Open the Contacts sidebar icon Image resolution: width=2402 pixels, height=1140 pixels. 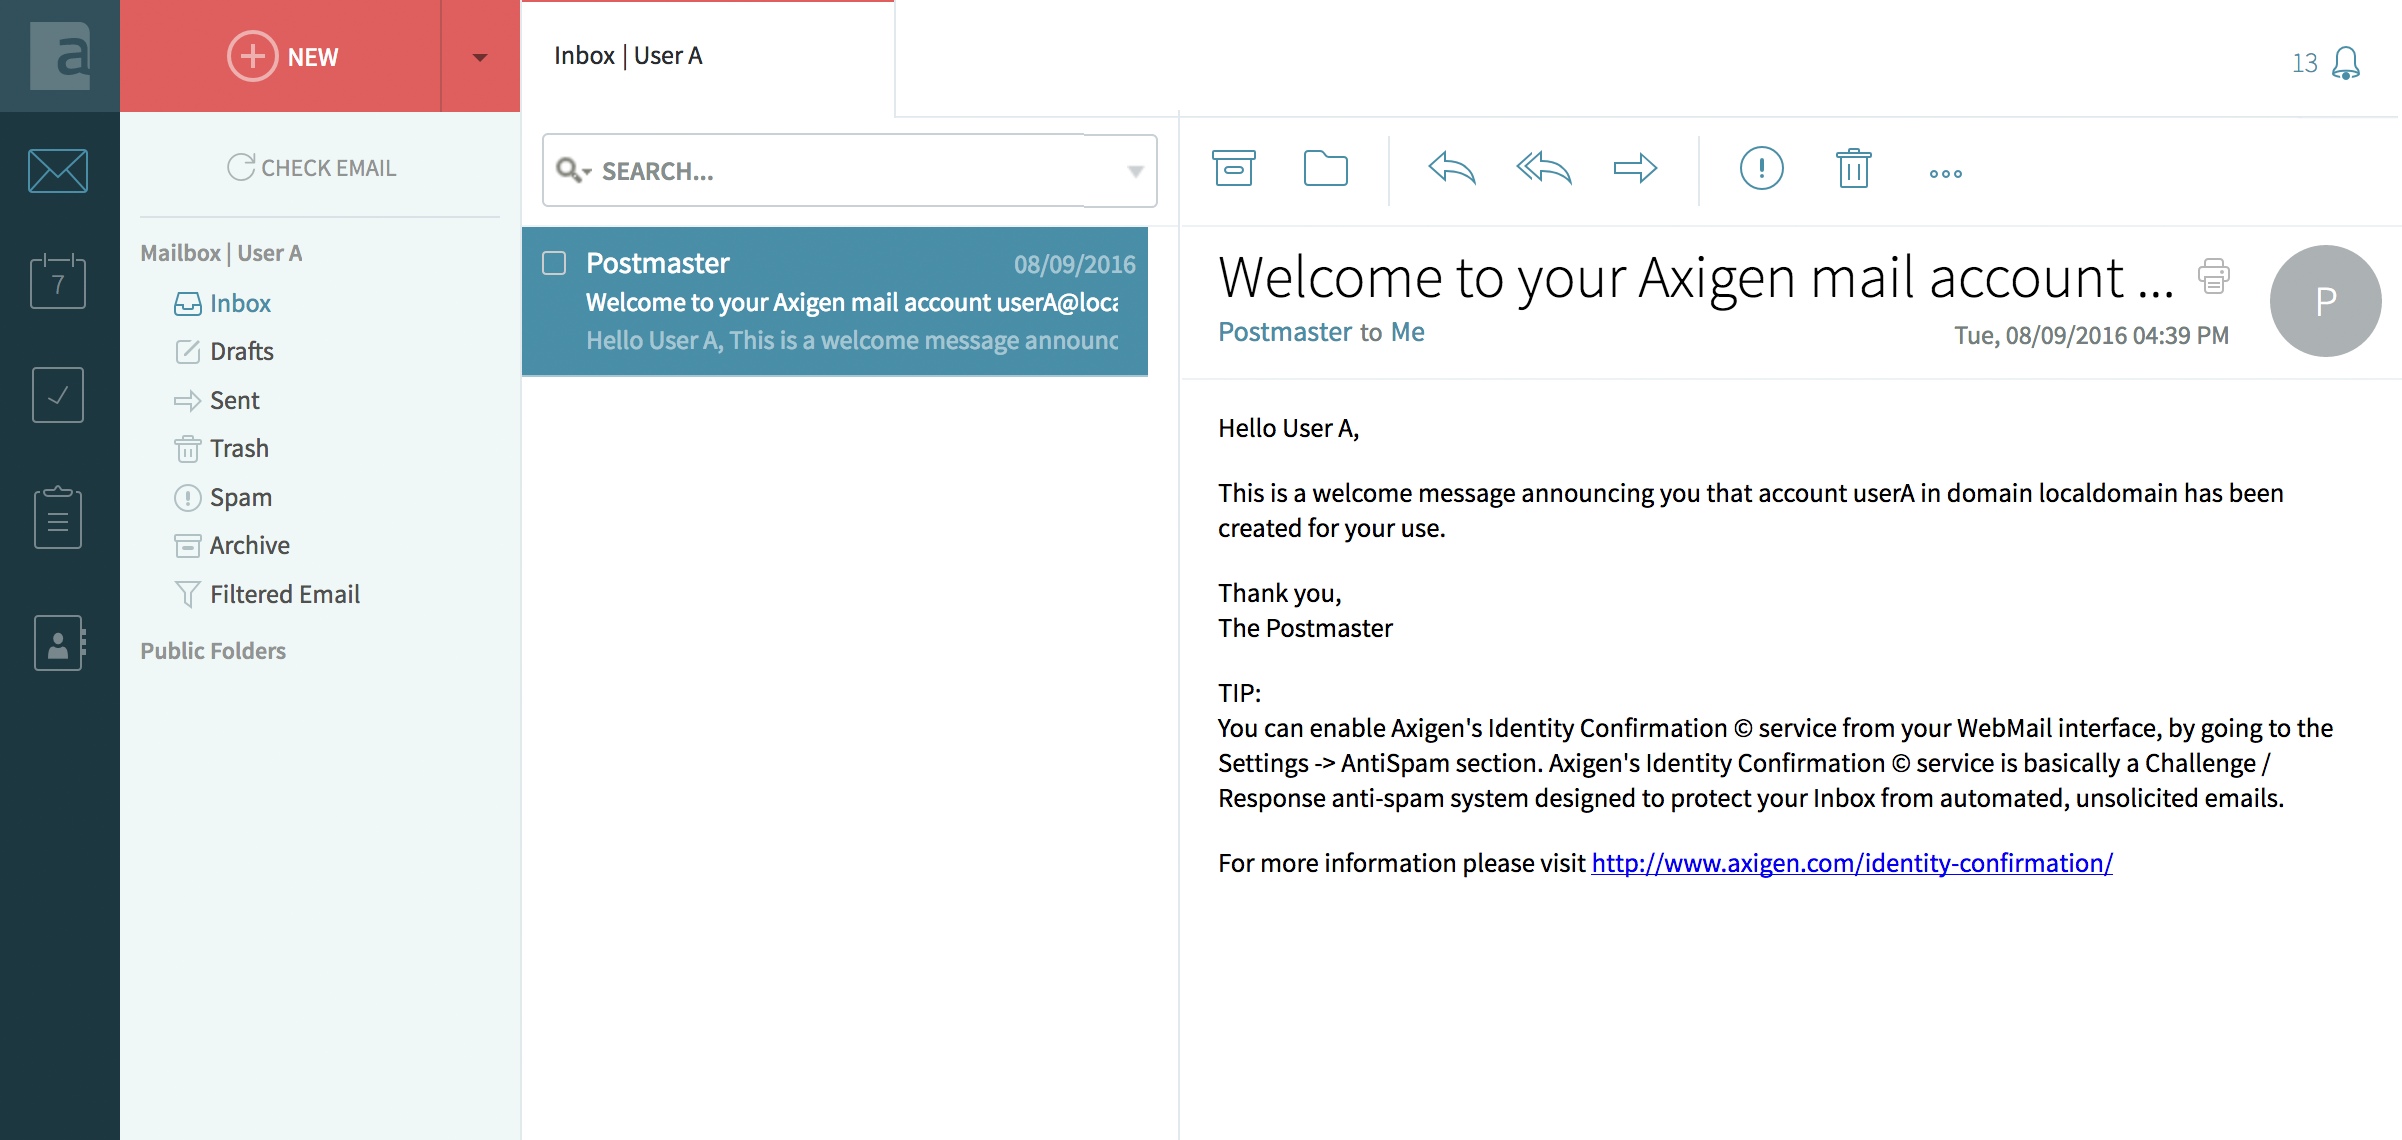click(58, 643)
